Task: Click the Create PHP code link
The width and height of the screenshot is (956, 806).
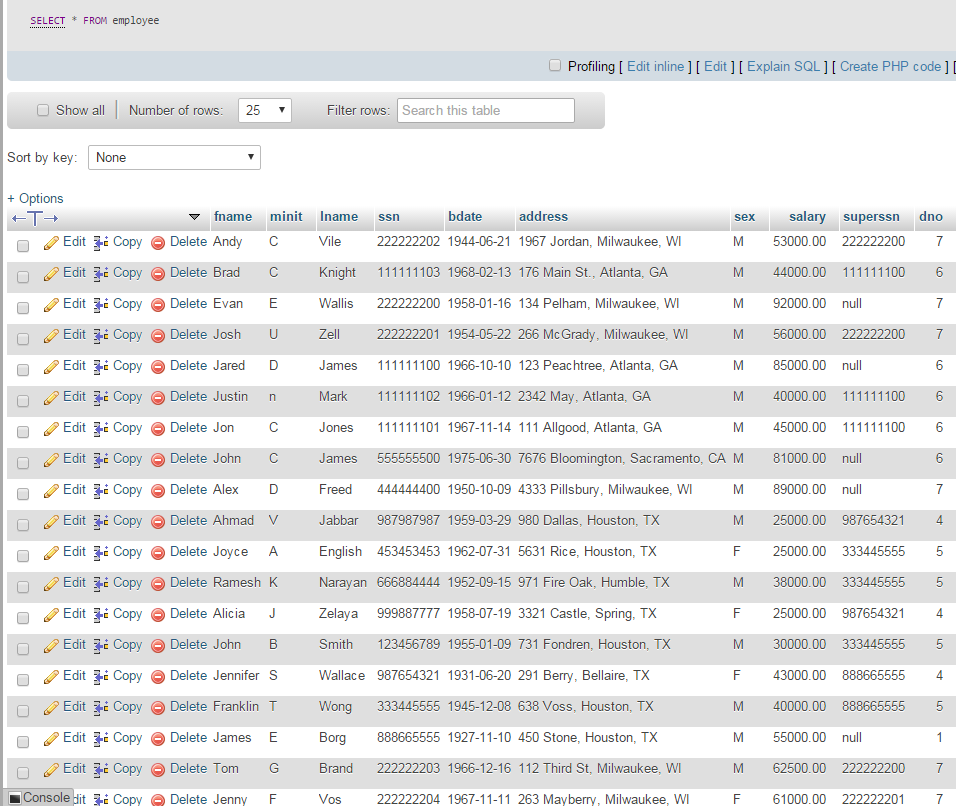Action: [x=891, y=66]
